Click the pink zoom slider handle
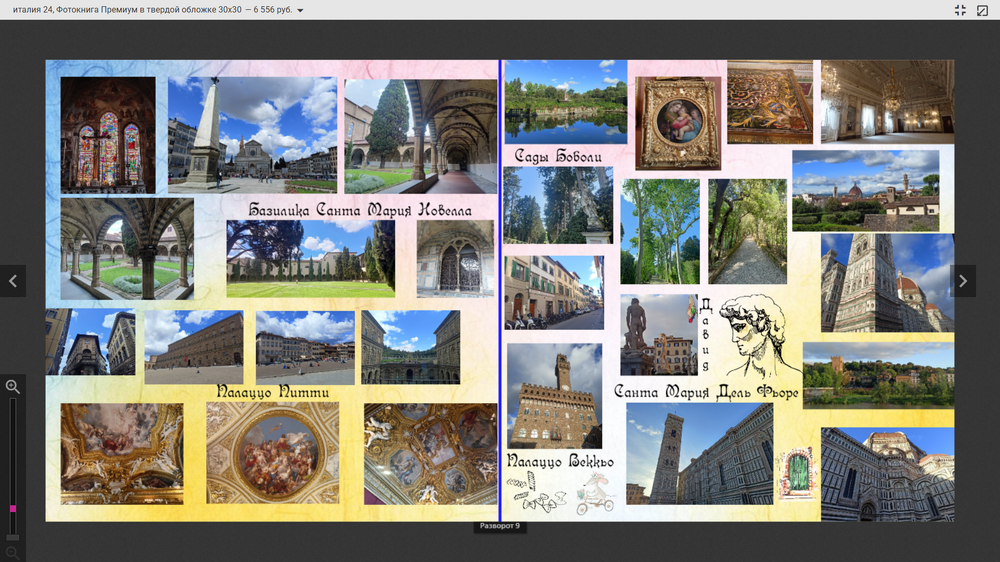The image size is (1000, 562). 13,509
